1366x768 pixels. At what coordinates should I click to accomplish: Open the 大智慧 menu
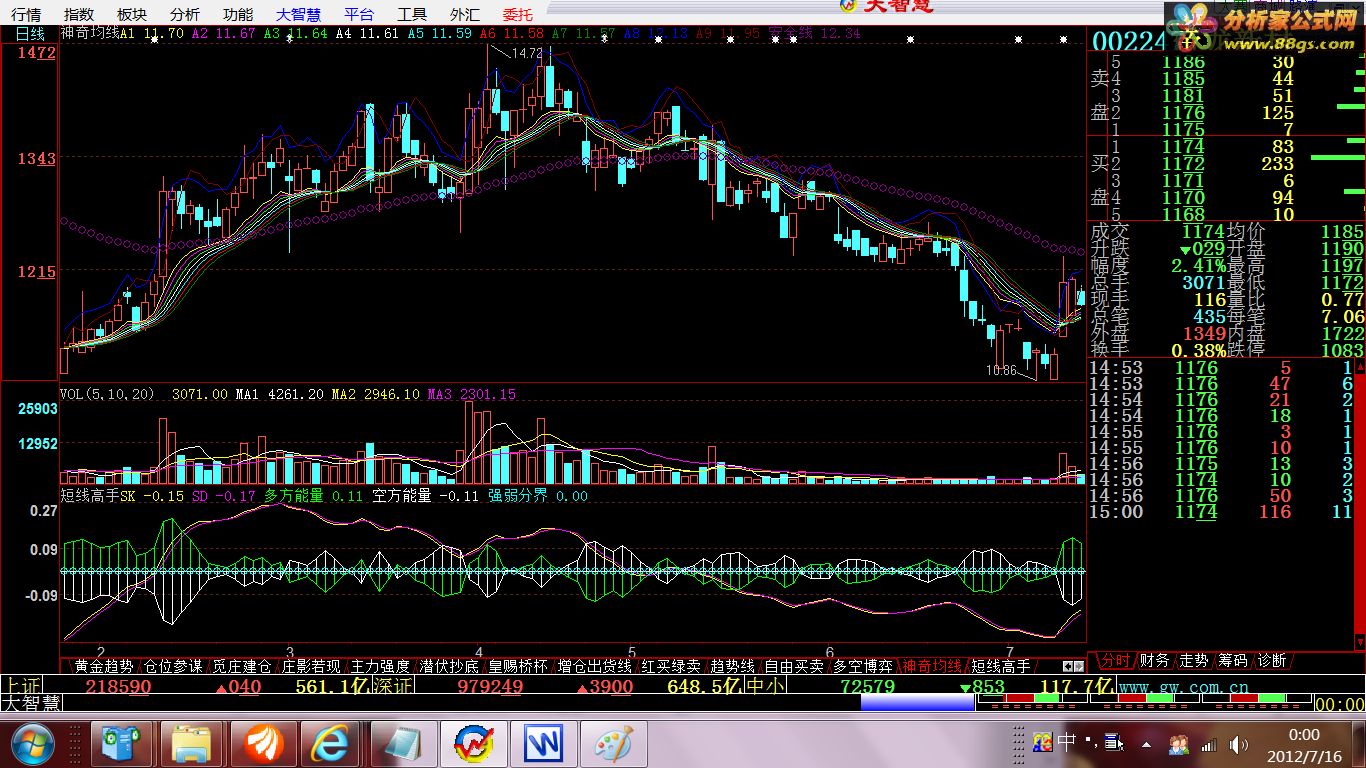pyautogui.click(x=299, y=14)
